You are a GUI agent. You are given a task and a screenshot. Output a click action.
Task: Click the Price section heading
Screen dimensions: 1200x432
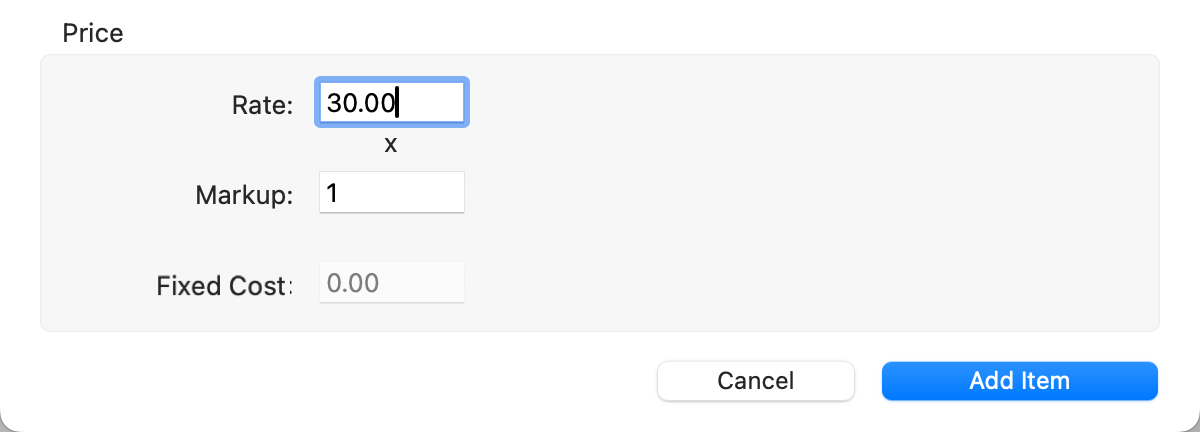point(92,33)
